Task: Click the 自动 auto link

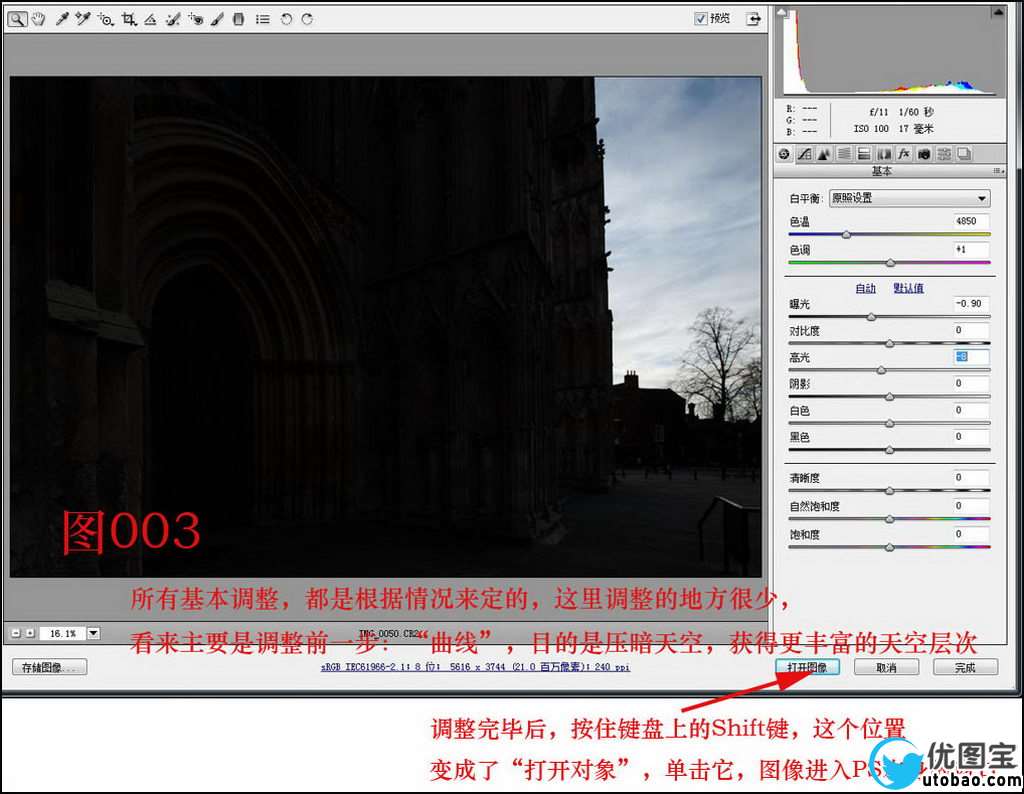Action: (865, 288)
